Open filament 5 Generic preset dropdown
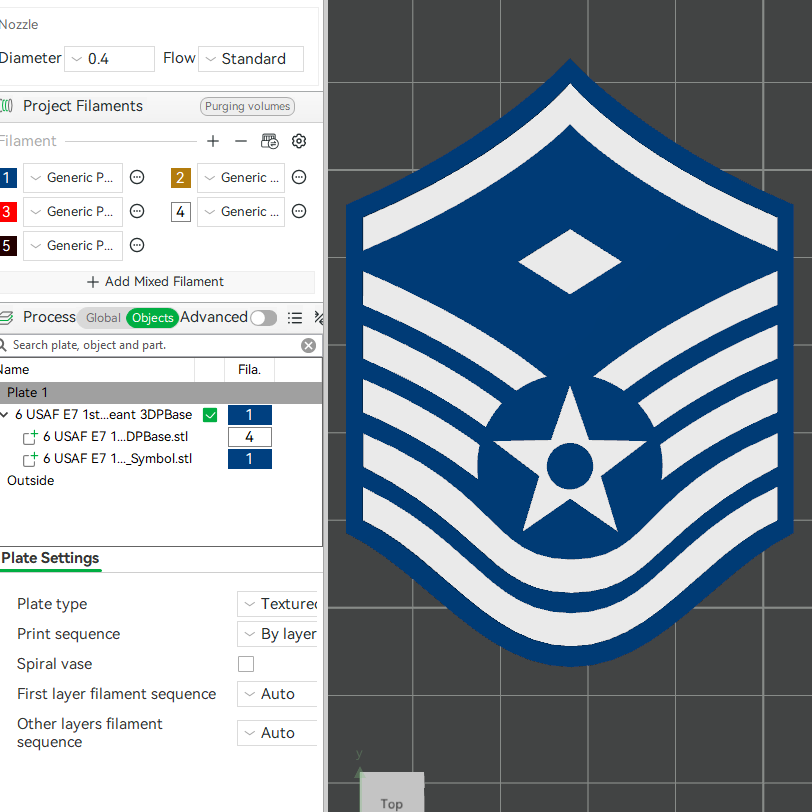This screenshot has width=812, height=812. point(73,245)
